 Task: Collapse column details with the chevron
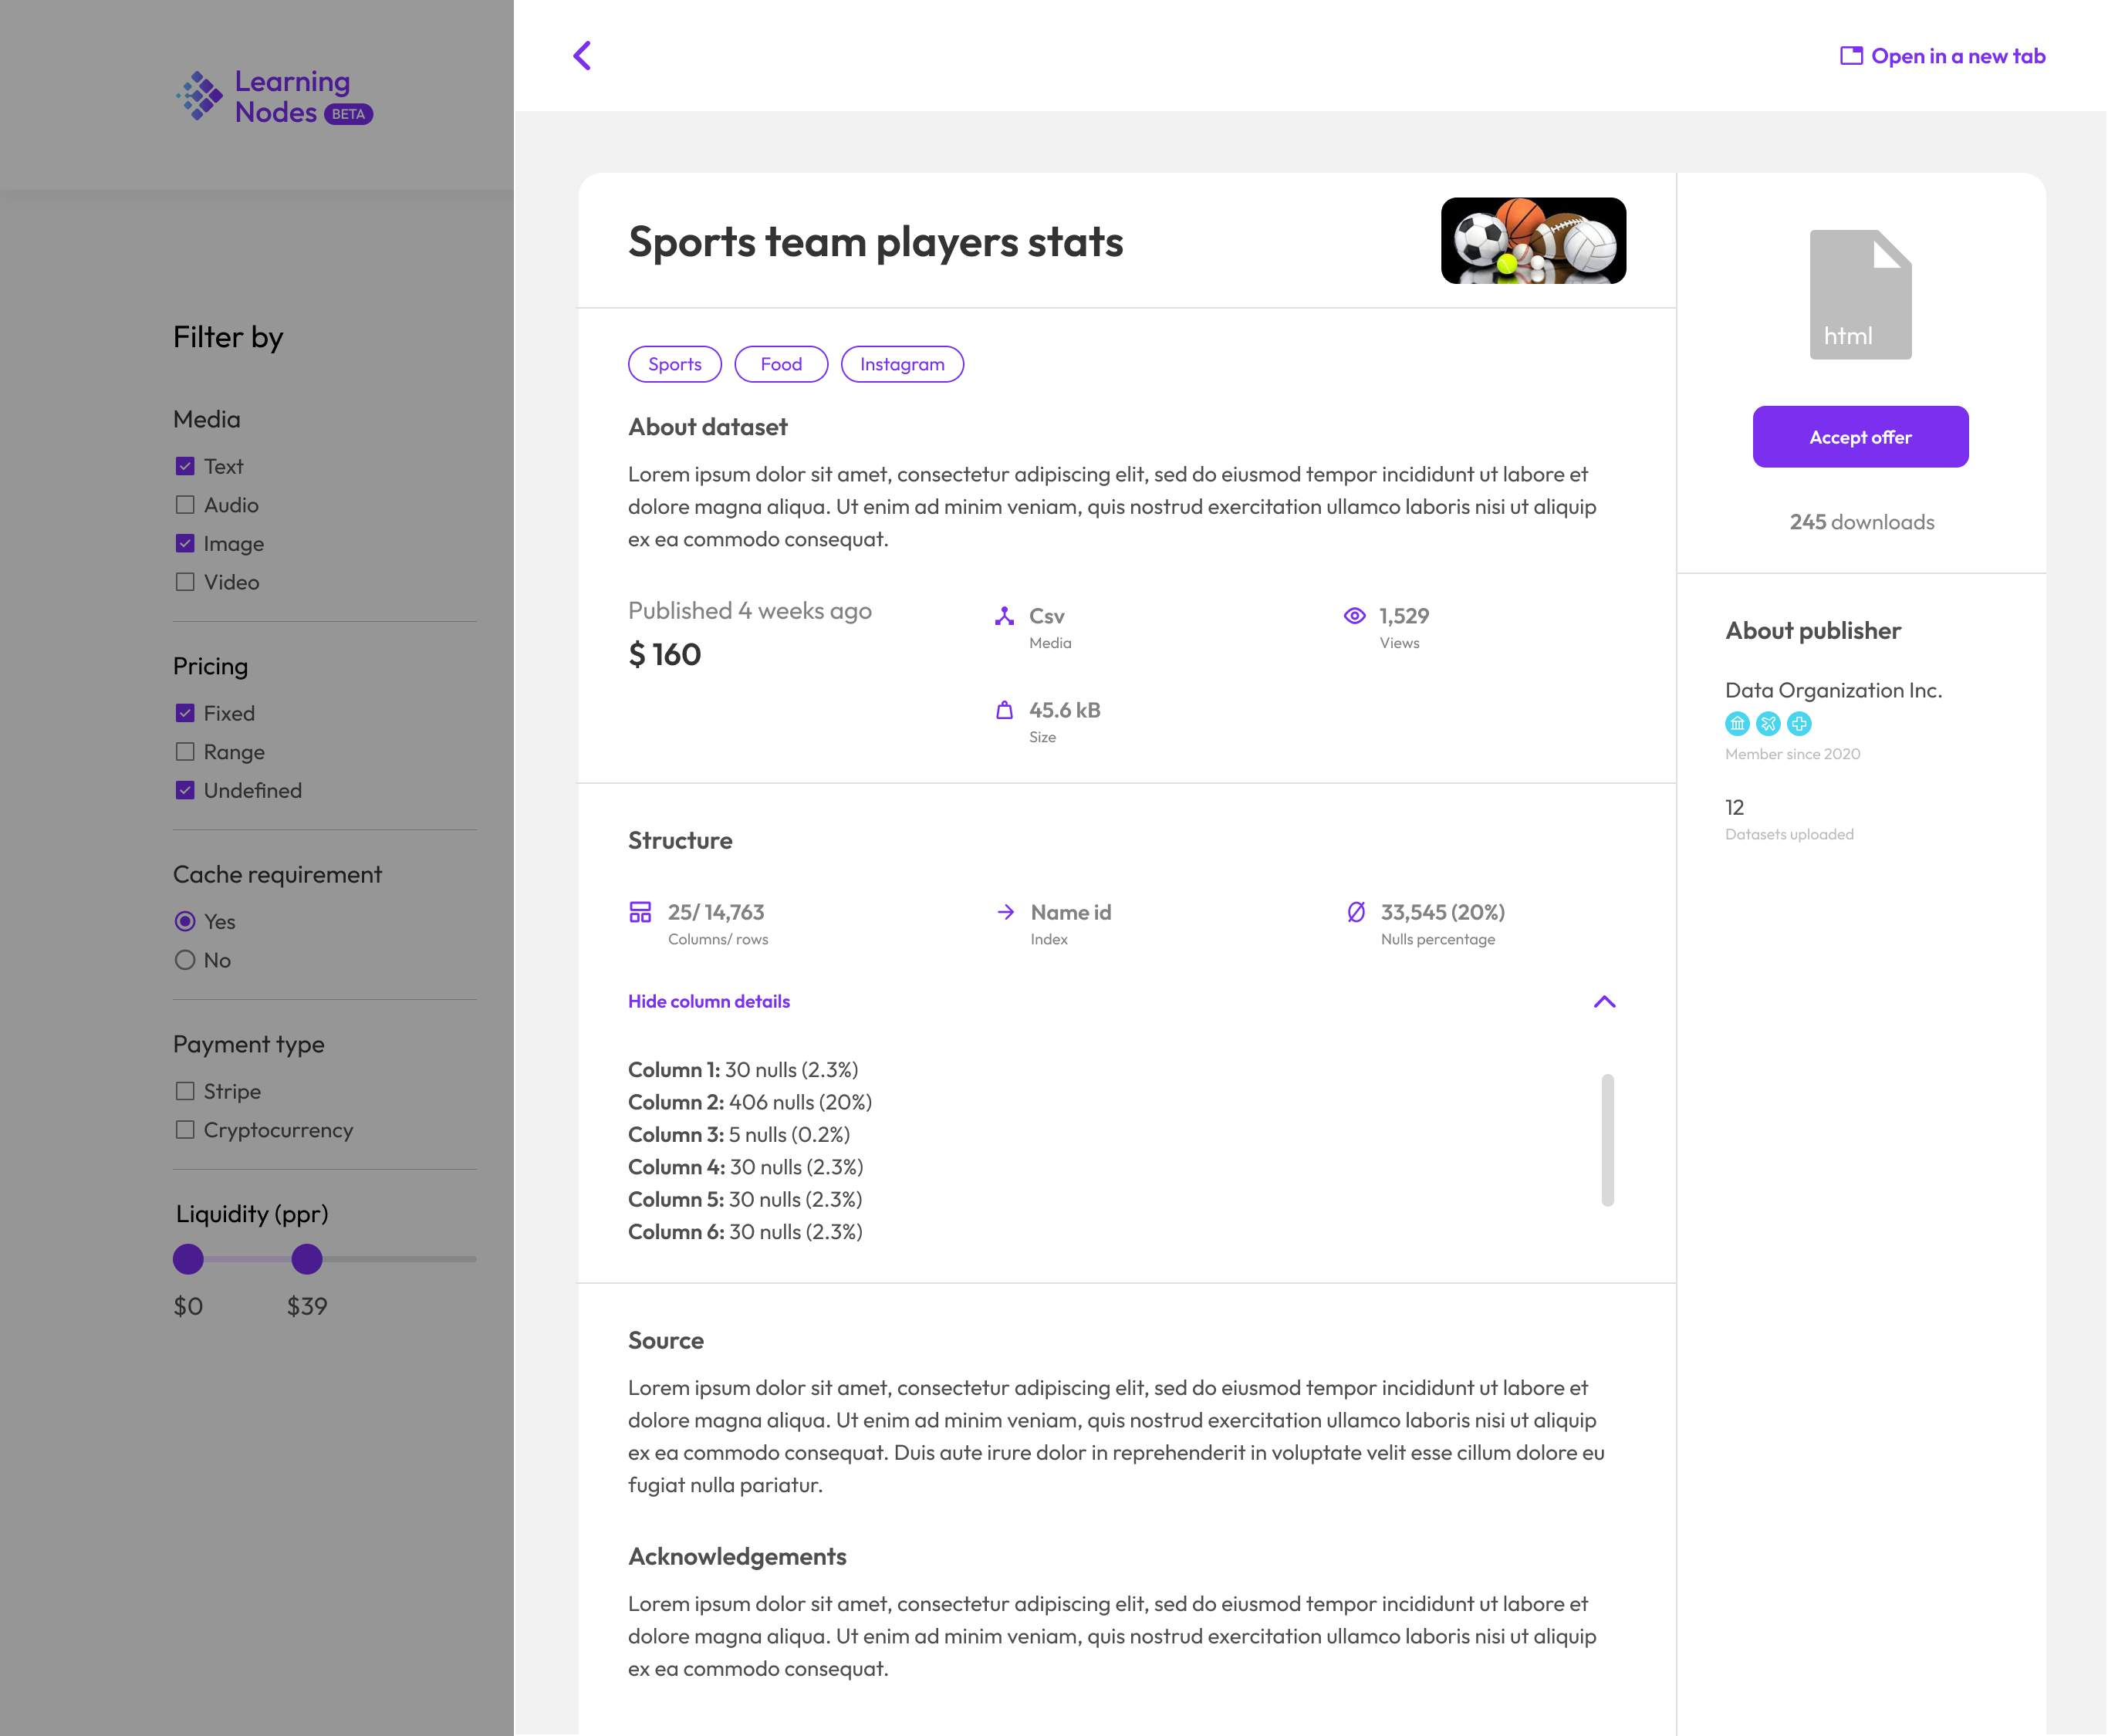click(1605, 1001)
